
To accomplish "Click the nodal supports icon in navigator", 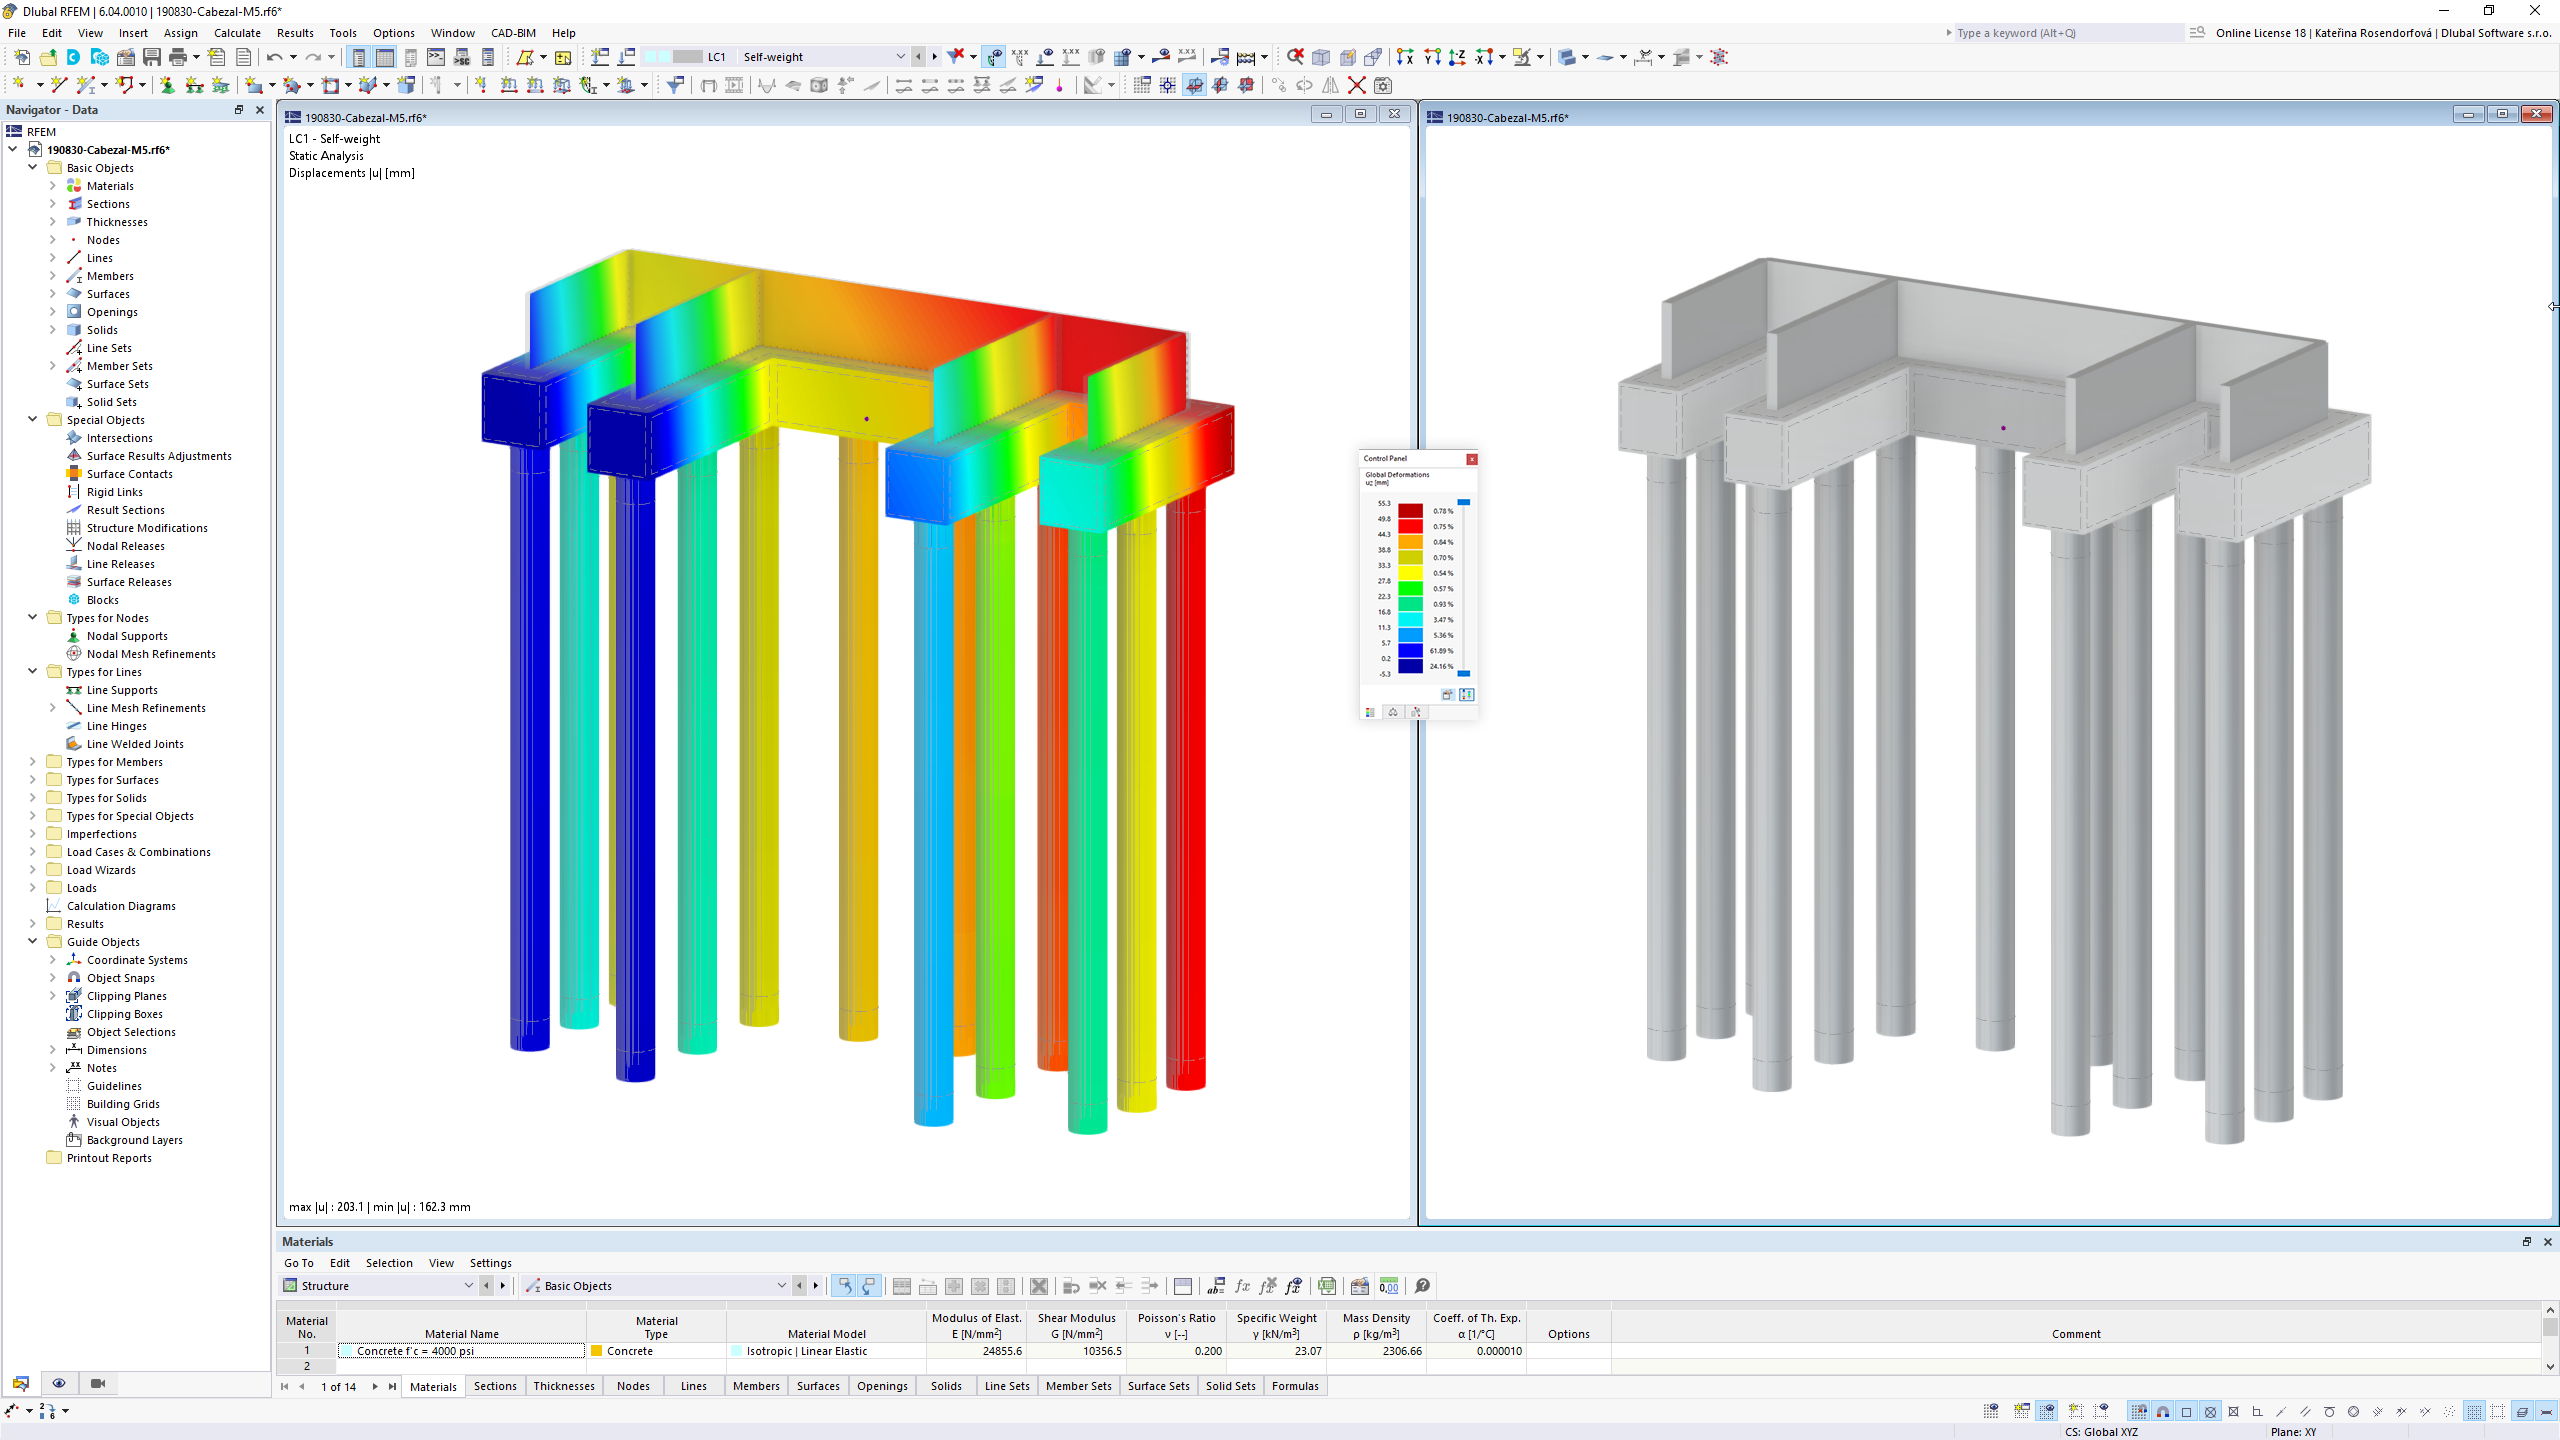I will tap(76, 635).
